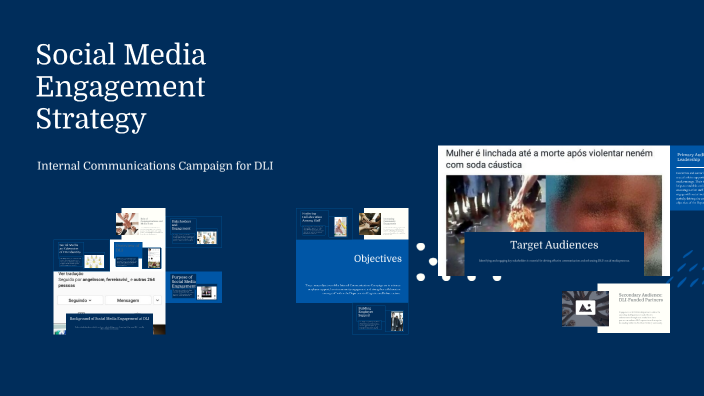Click the image placeholder icon on Secondary Audience slide

pyautogui.click(x=585, y=308)
